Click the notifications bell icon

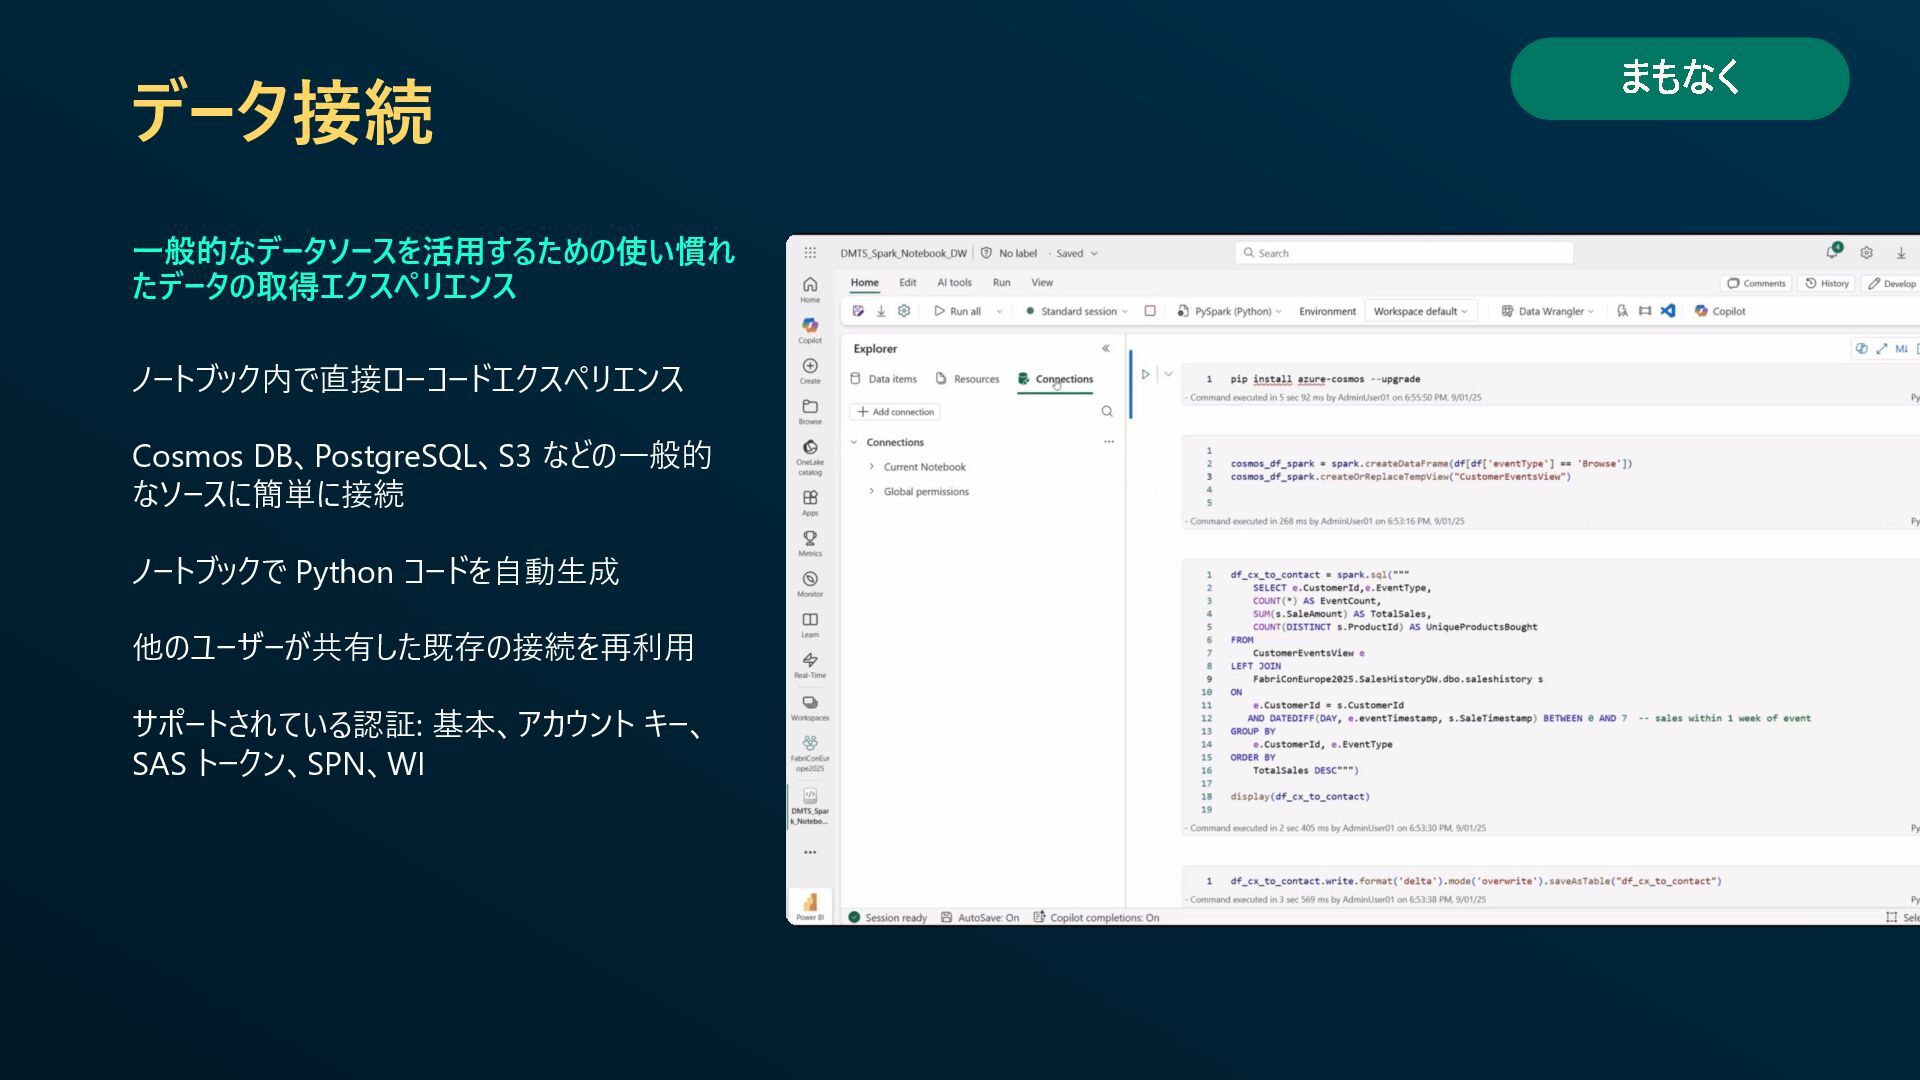1832,252
